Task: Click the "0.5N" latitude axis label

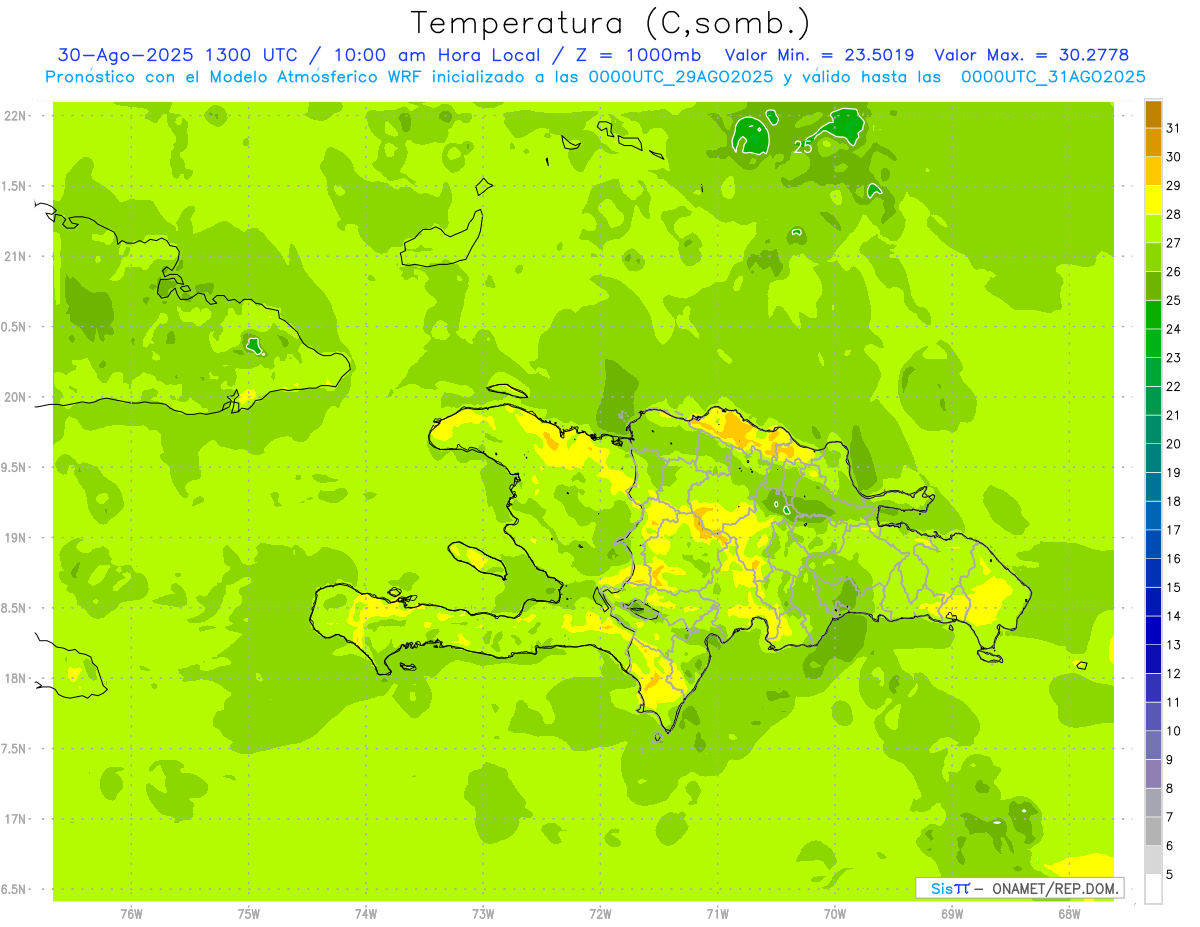Action: click(15, 327)
